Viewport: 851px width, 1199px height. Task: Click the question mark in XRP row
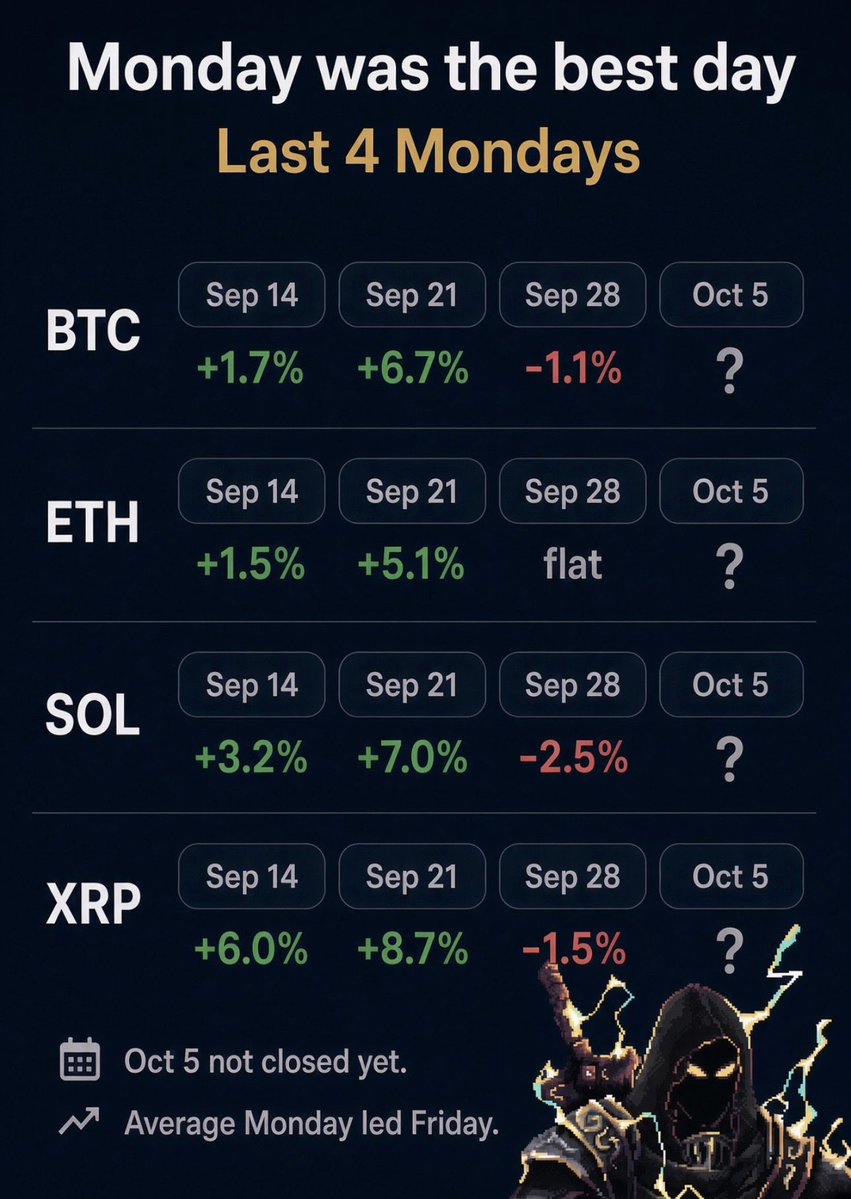coord(730,950)
